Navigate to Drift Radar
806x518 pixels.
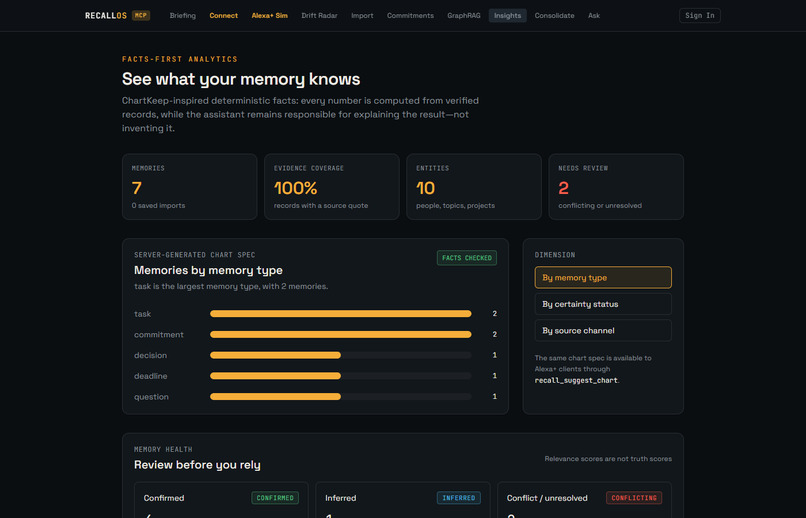coord(319,15)
